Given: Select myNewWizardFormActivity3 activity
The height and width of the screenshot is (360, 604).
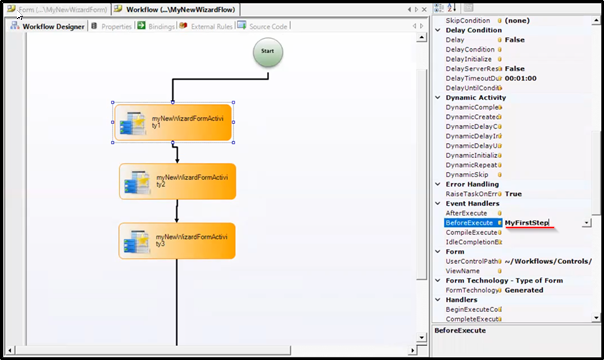Looking at the screenshot, I should (177, 241).
